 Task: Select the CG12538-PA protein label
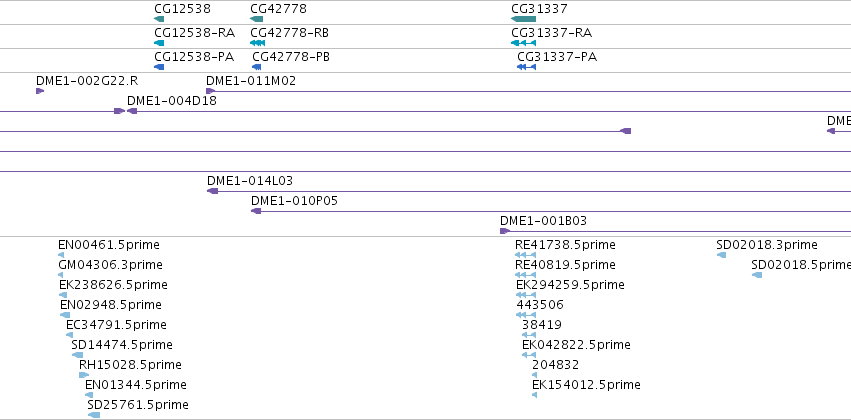[194, 57]
